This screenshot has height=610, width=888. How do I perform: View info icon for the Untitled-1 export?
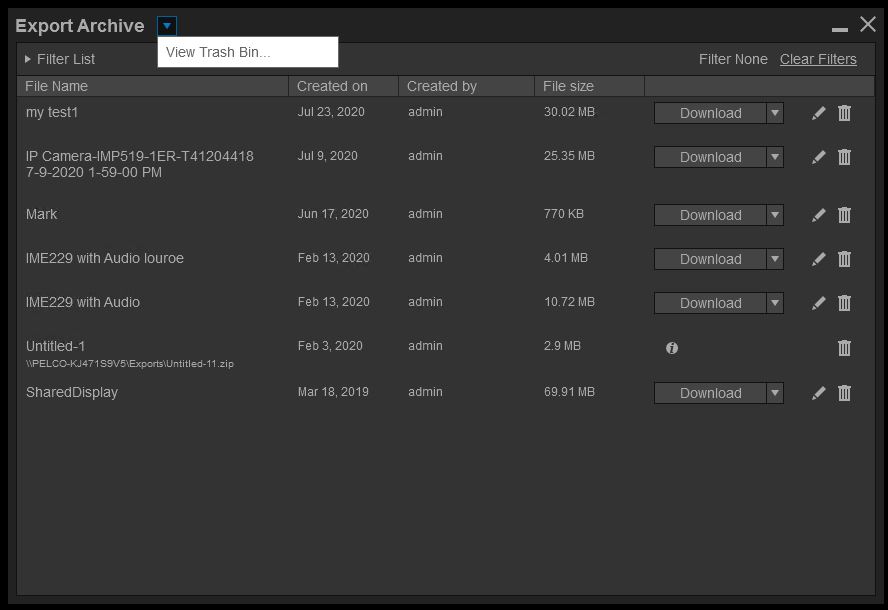tap(672, 348)
